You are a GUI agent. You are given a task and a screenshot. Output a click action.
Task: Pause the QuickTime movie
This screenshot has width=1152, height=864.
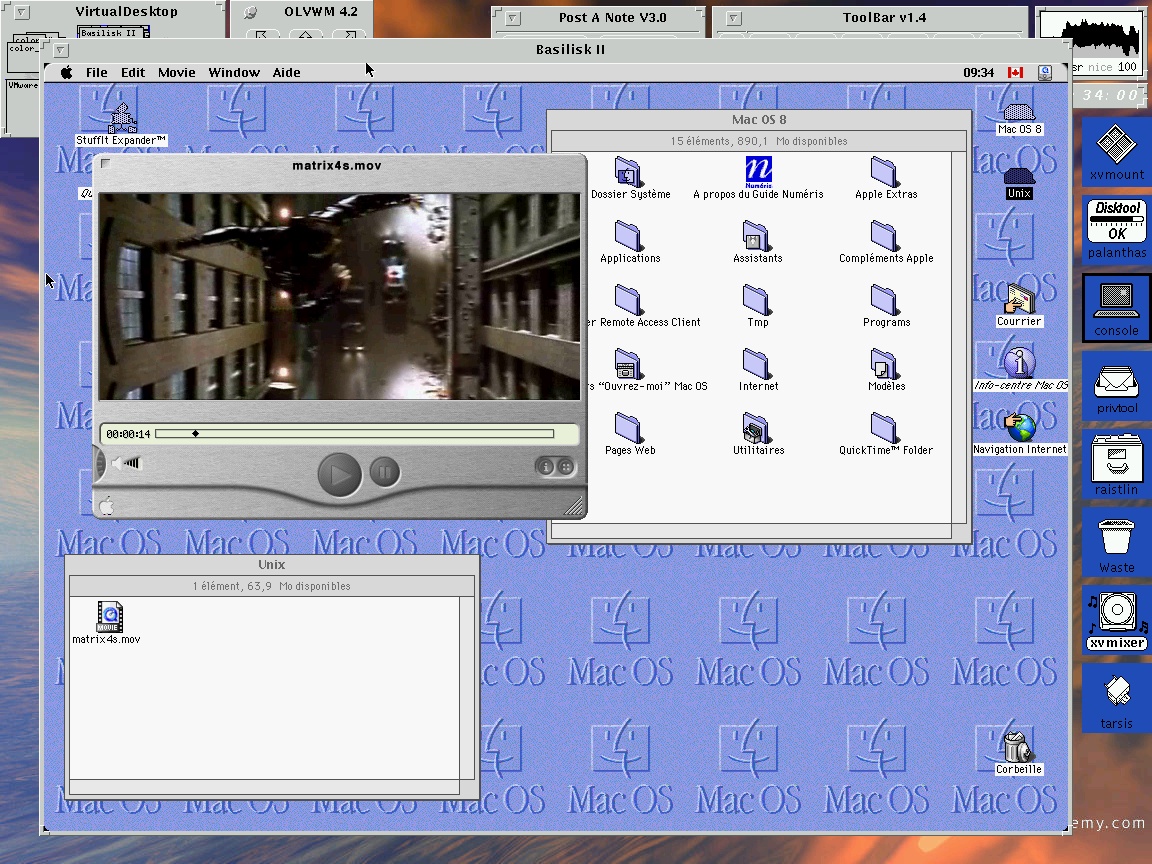pos(384,472)
